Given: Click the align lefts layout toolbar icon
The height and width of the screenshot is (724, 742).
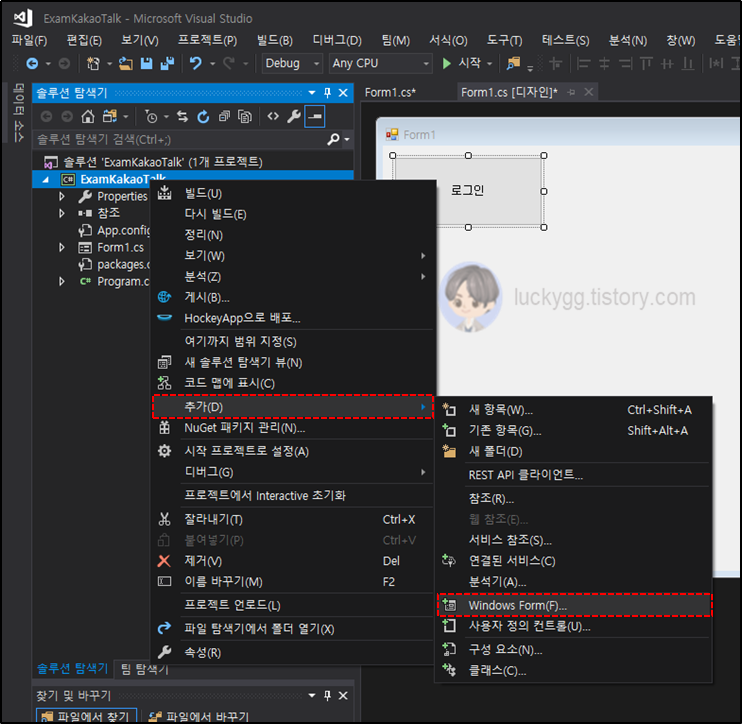Looking at the screenshot, I should tap(583, 63).
